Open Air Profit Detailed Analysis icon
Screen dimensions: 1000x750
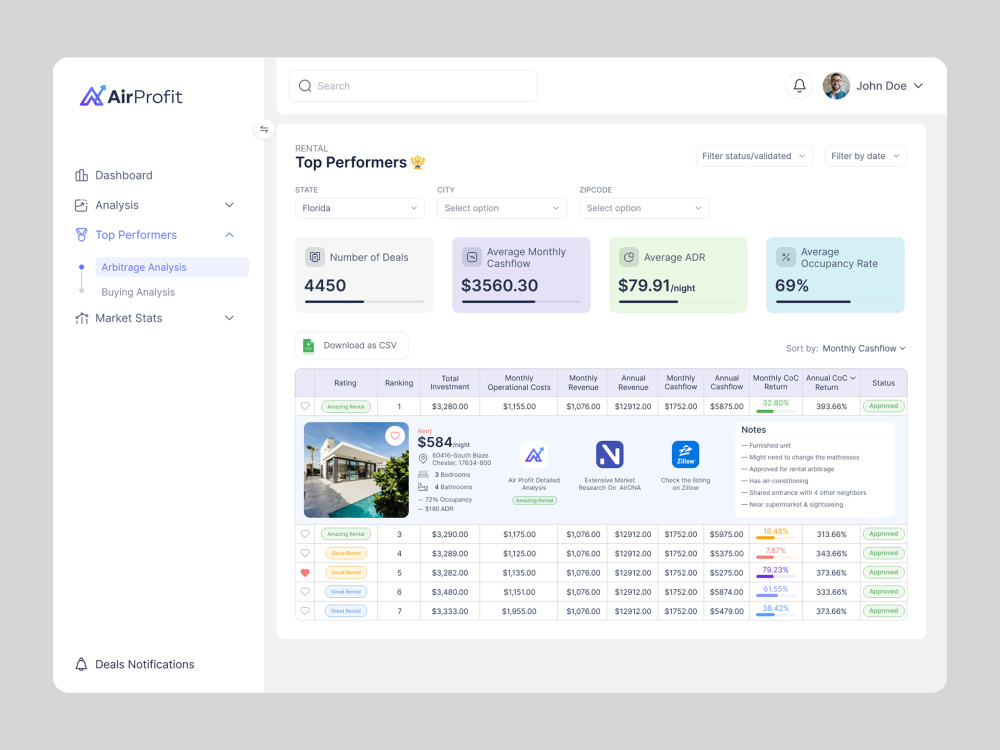click(x=534, y=454)
